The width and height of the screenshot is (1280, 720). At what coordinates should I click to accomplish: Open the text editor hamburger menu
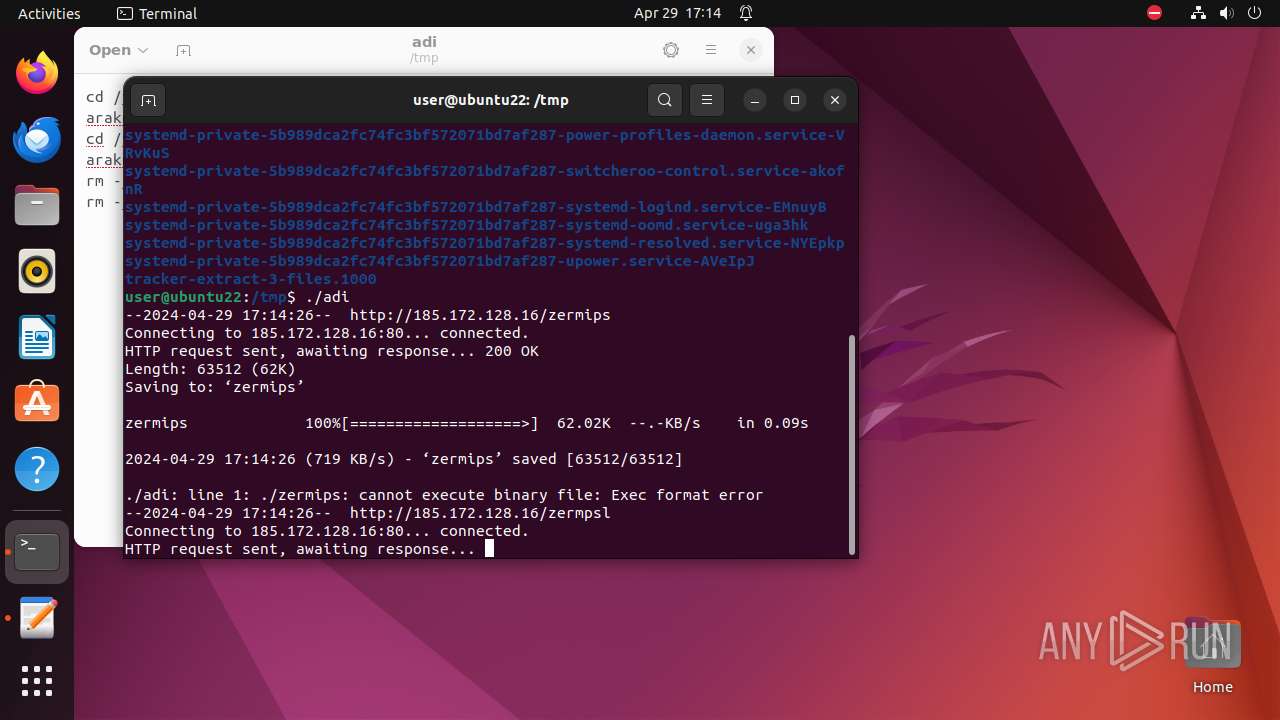tap(711, 50)
